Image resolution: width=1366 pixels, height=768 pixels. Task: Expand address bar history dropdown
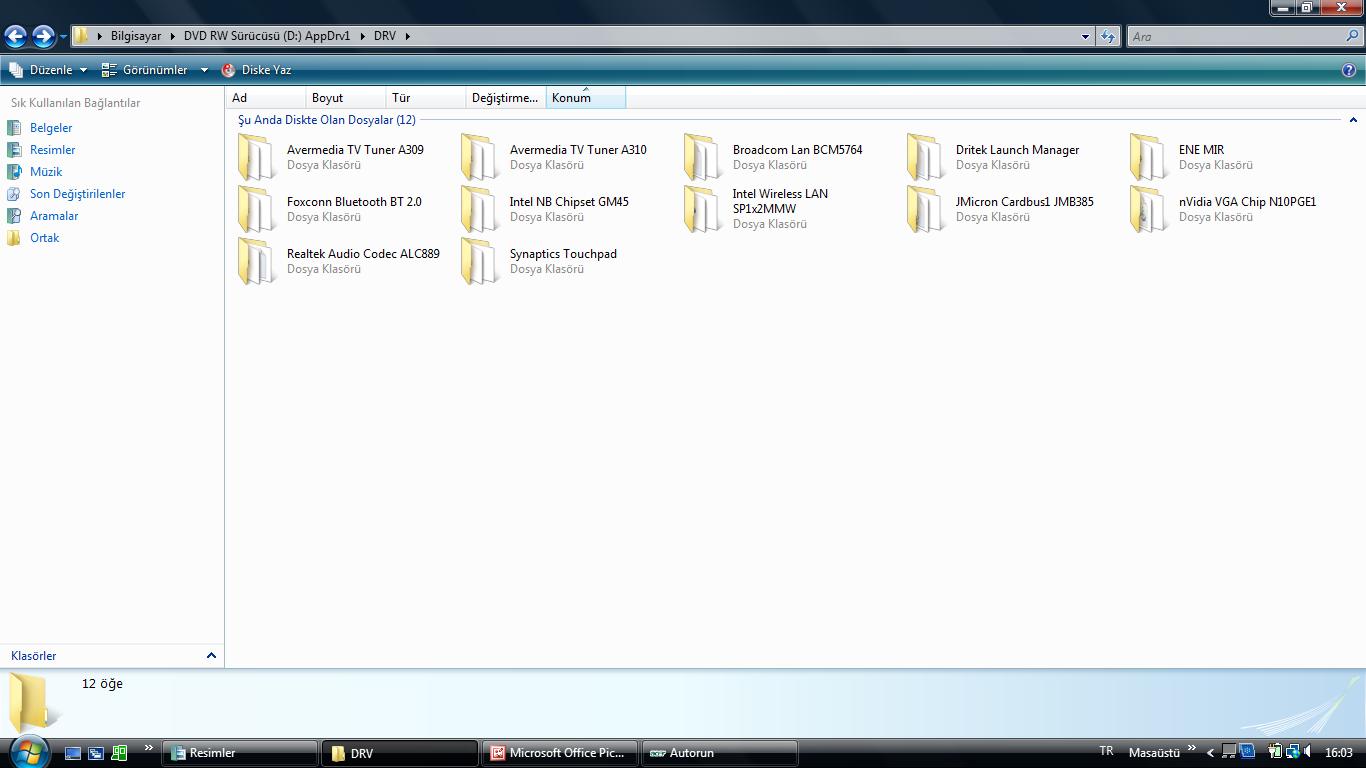pyautogui.click(x=1085, y=36)
